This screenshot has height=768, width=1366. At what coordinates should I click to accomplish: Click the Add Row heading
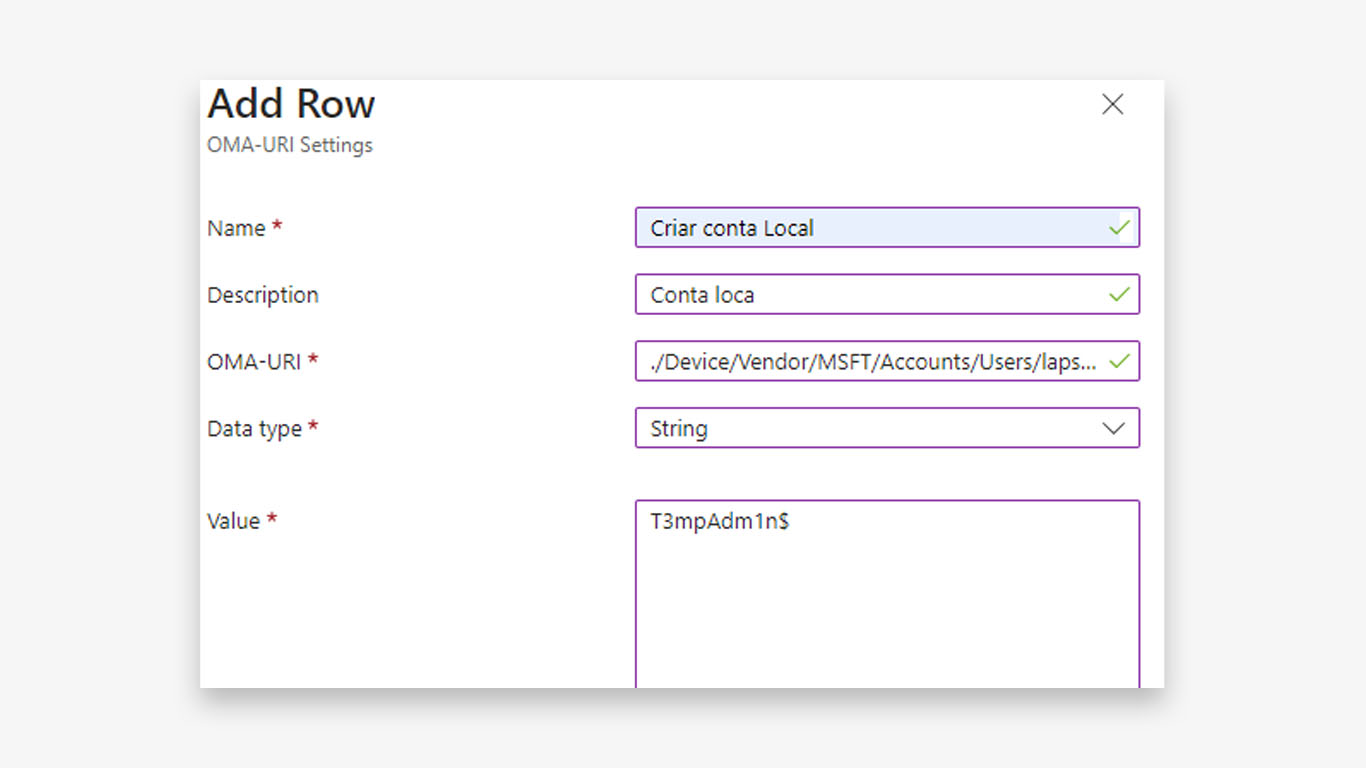[x=291, y=104]
